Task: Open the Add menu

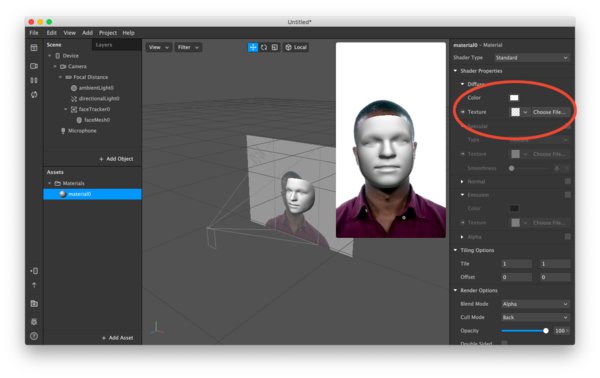Action: click(x=87, y=33)
